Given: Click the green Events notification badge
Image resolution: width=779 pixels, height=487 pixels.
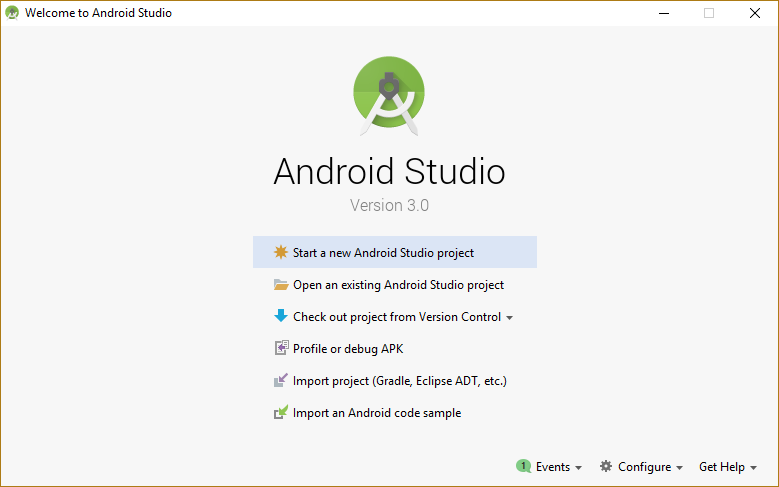Looking at the screenshot, I should pos(523,466).
